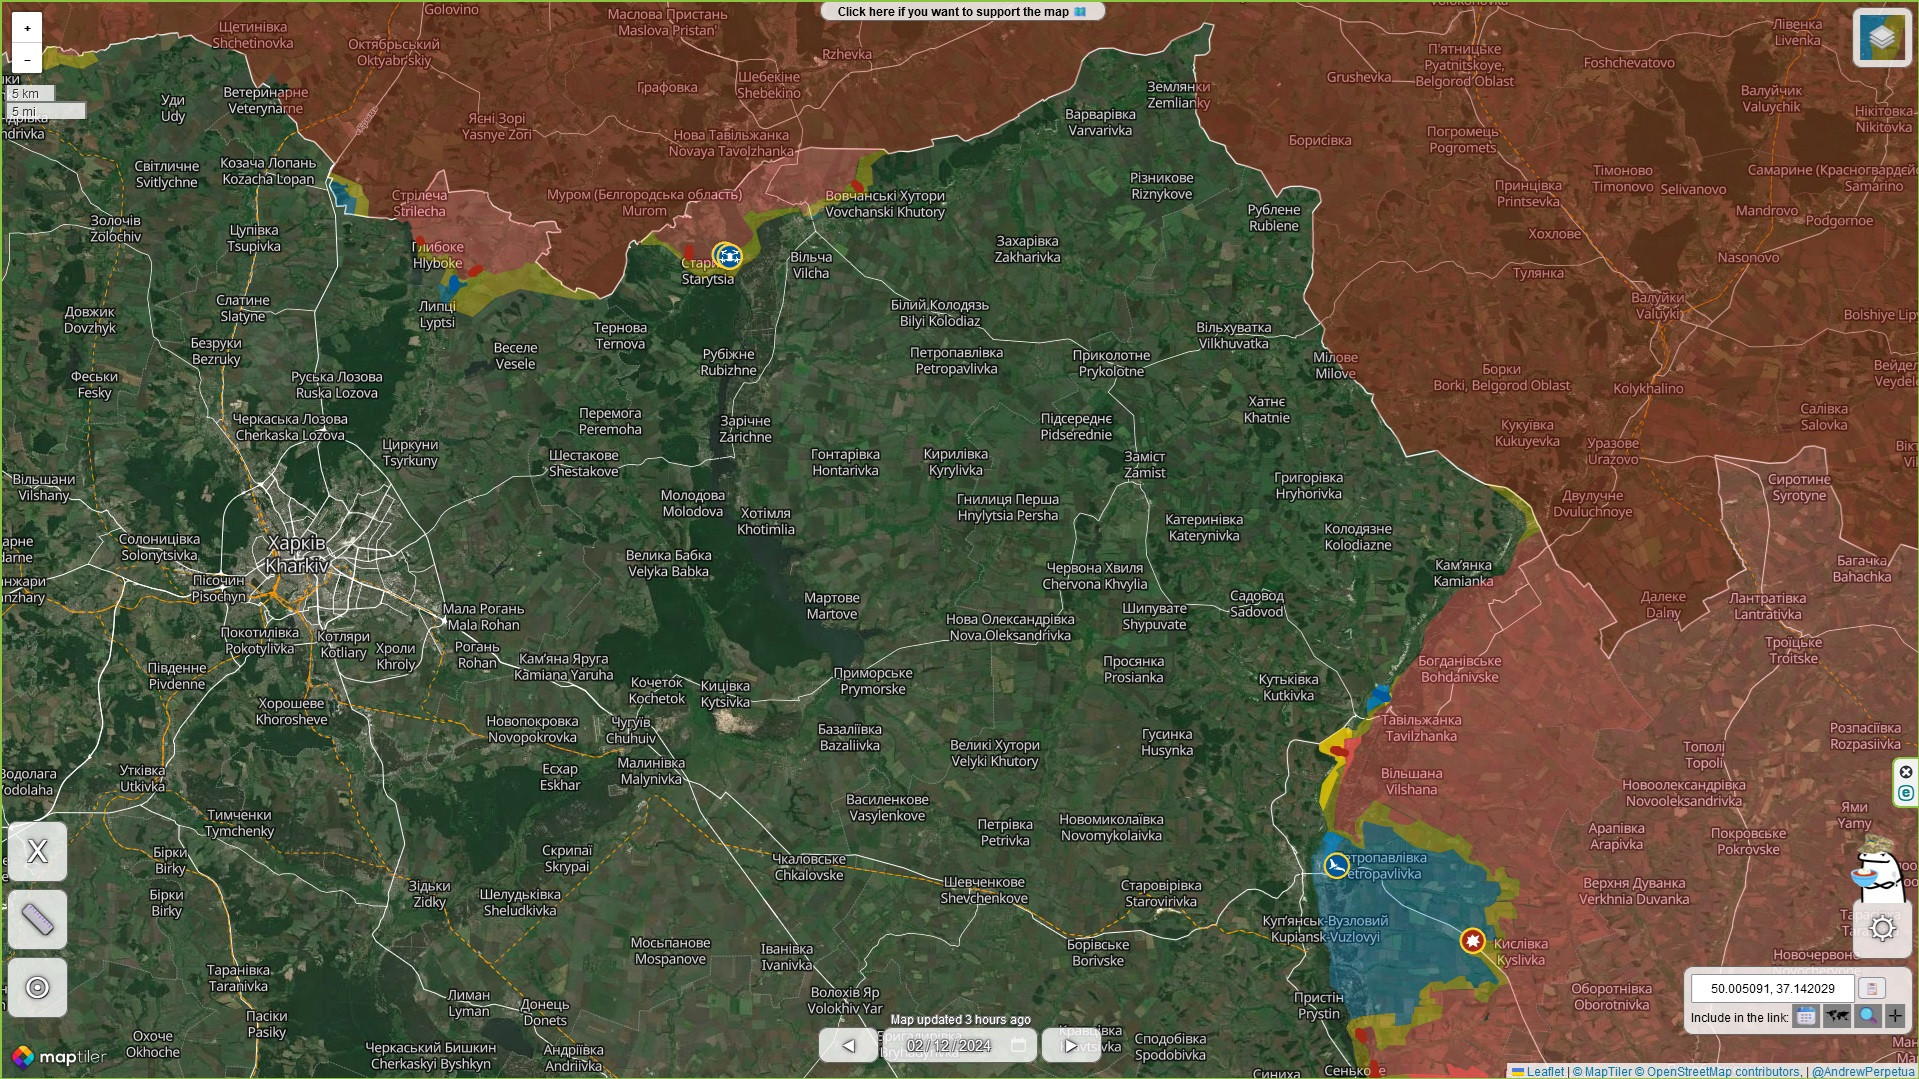Zoom out of the map
1919x1079 pixels.
tap(27, 58)
